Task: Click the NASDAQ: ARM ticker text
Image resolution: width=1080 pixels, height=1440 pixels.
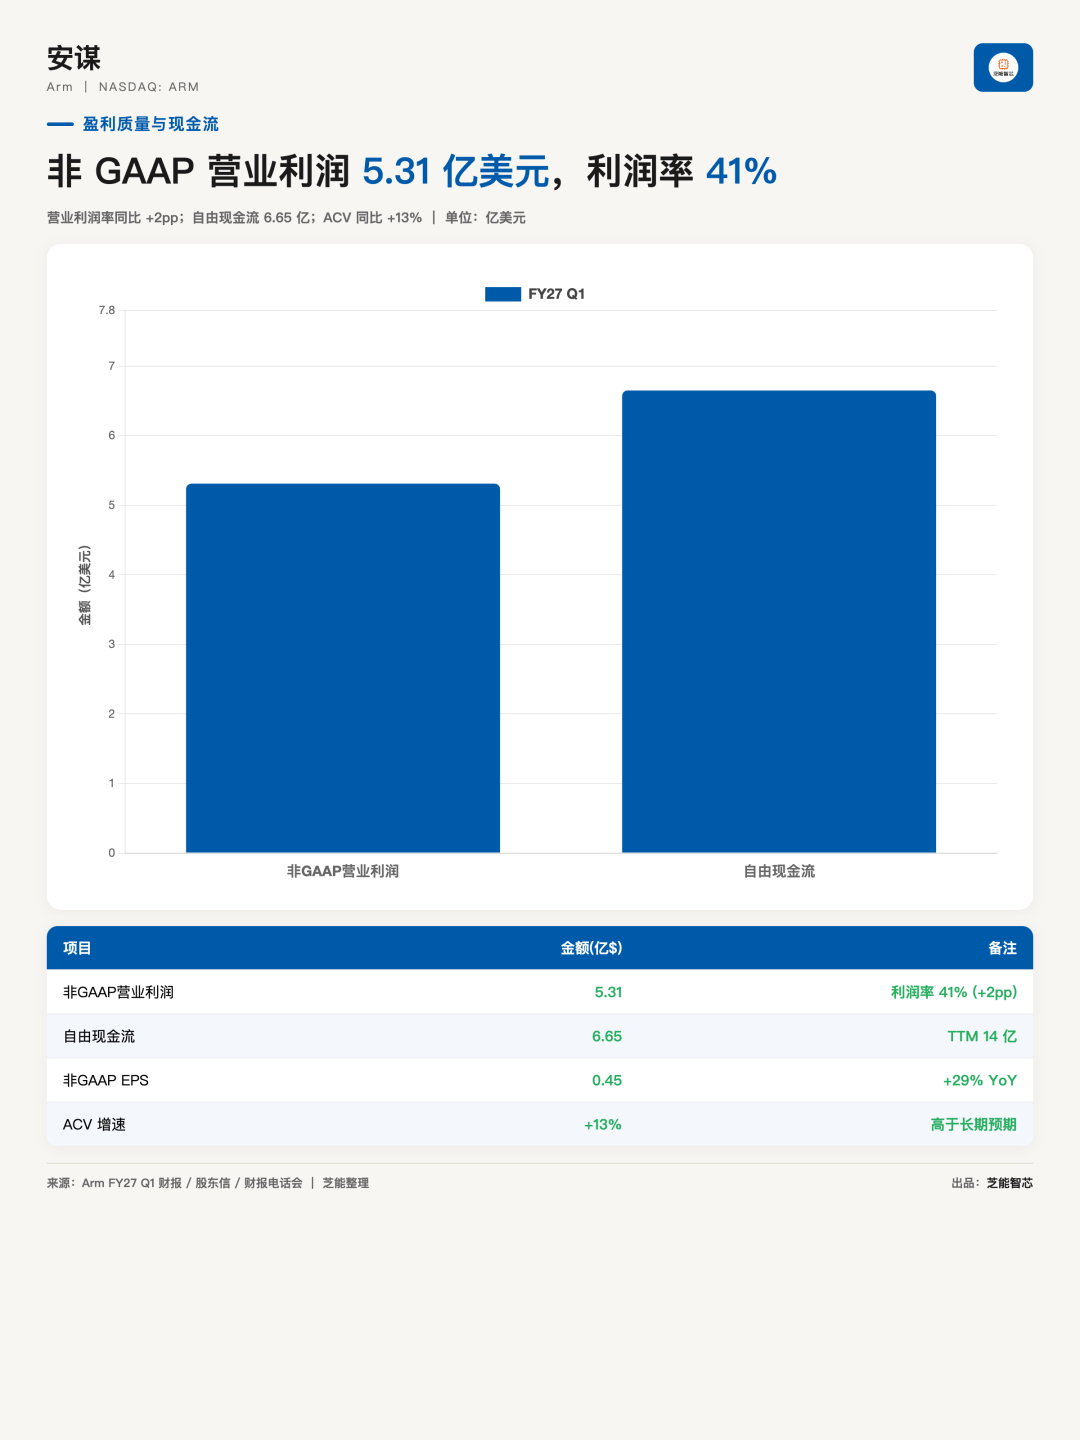Action: tap(149, 87)
